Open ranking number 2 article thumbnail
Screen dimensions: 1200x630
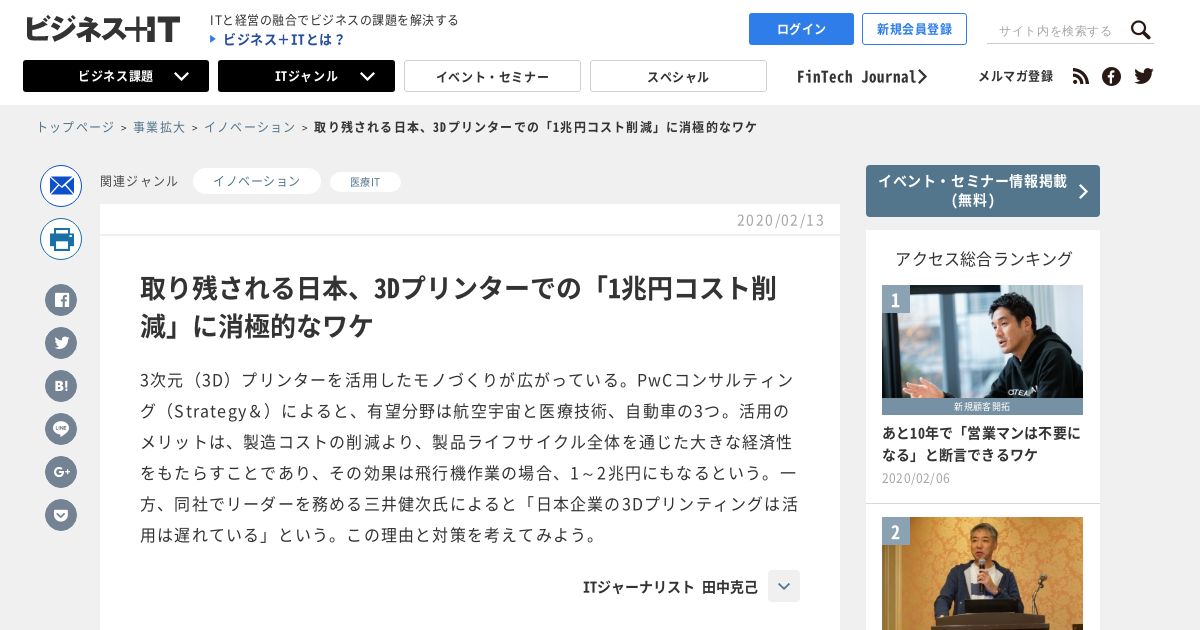[982, 573]
